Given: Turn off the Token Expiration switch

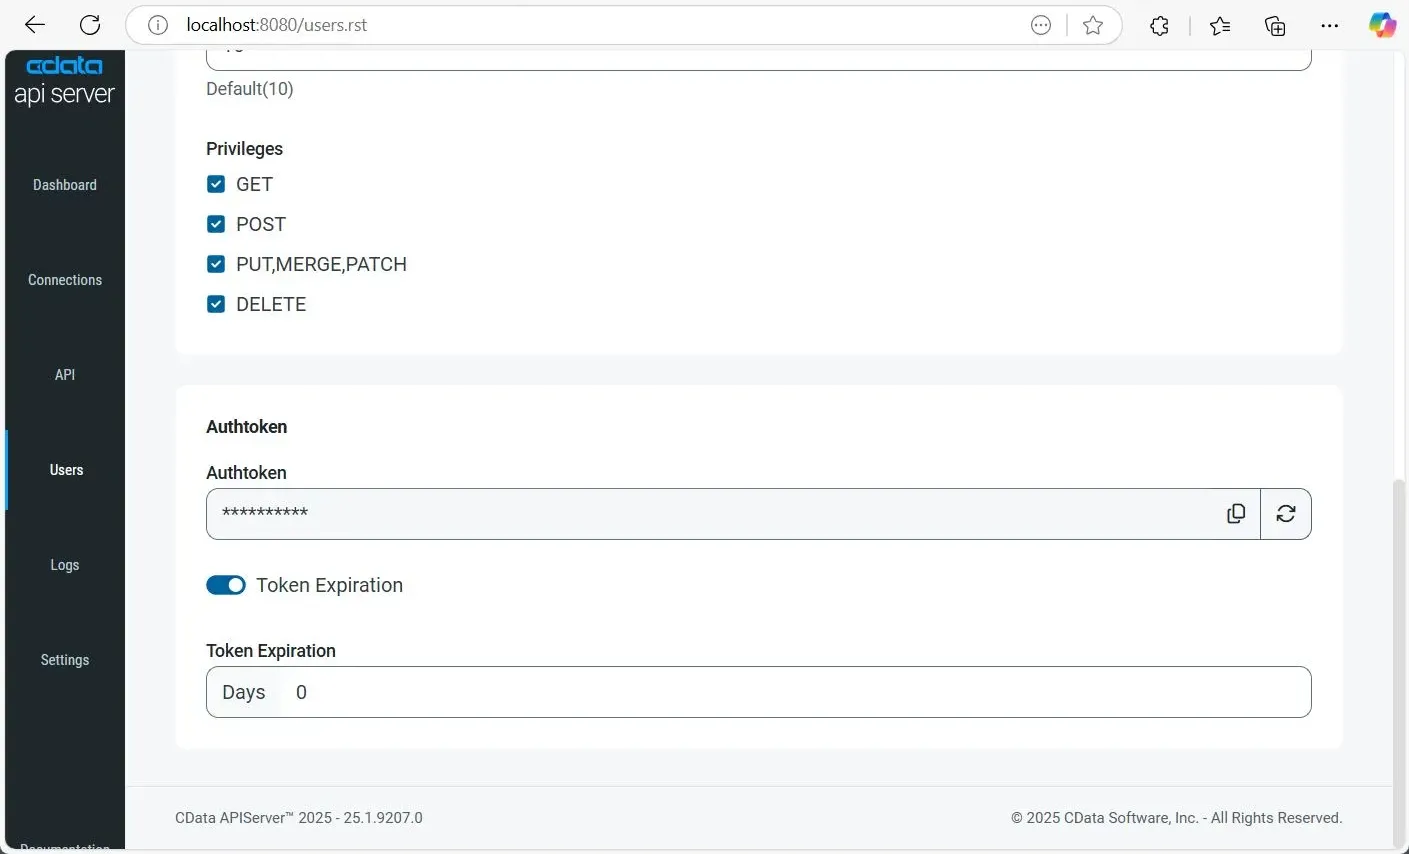Looking at the screenshot, I should 226,585.
